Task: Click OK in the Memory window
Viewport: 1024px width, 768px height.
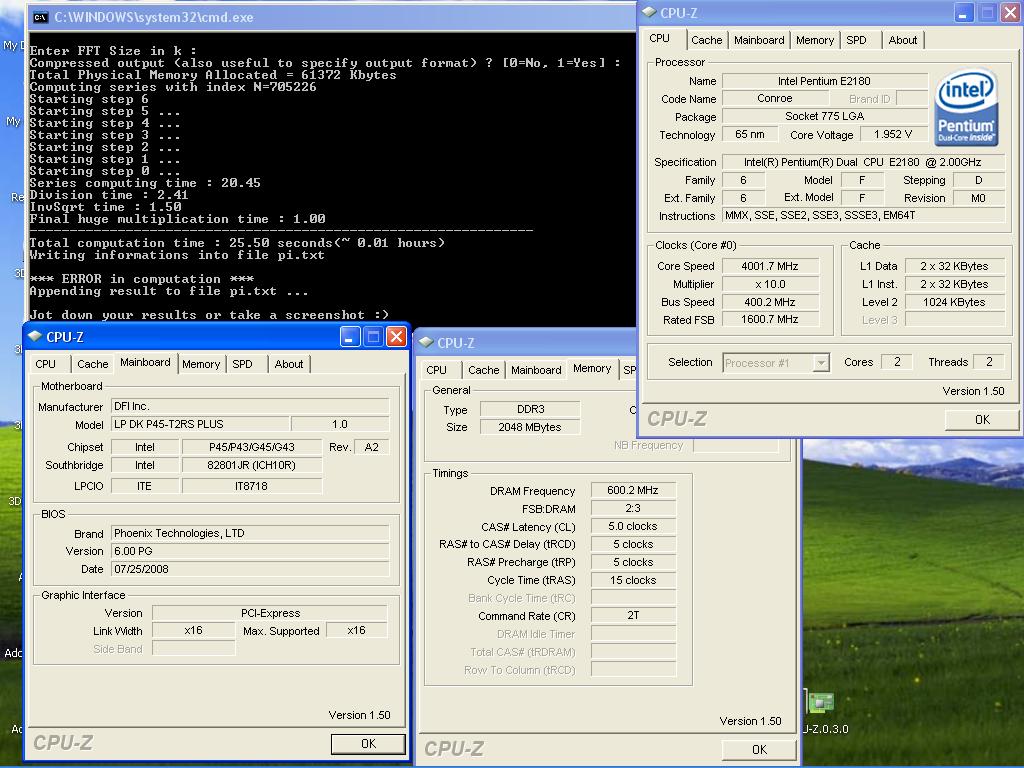Action: click(x=760, y=750)
